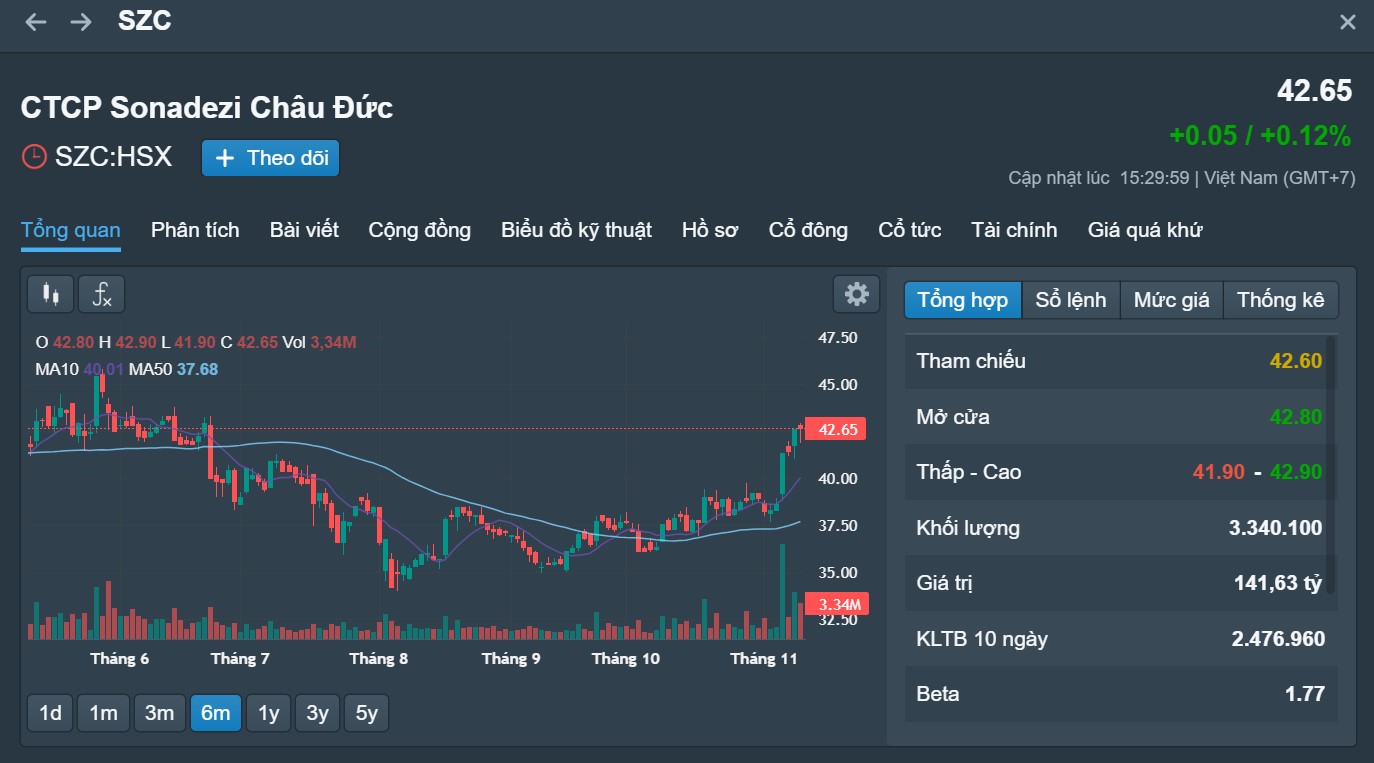Open the Cộng đồng tab
Viewport: 1374px width, 763px height.
tap(420, 230)
